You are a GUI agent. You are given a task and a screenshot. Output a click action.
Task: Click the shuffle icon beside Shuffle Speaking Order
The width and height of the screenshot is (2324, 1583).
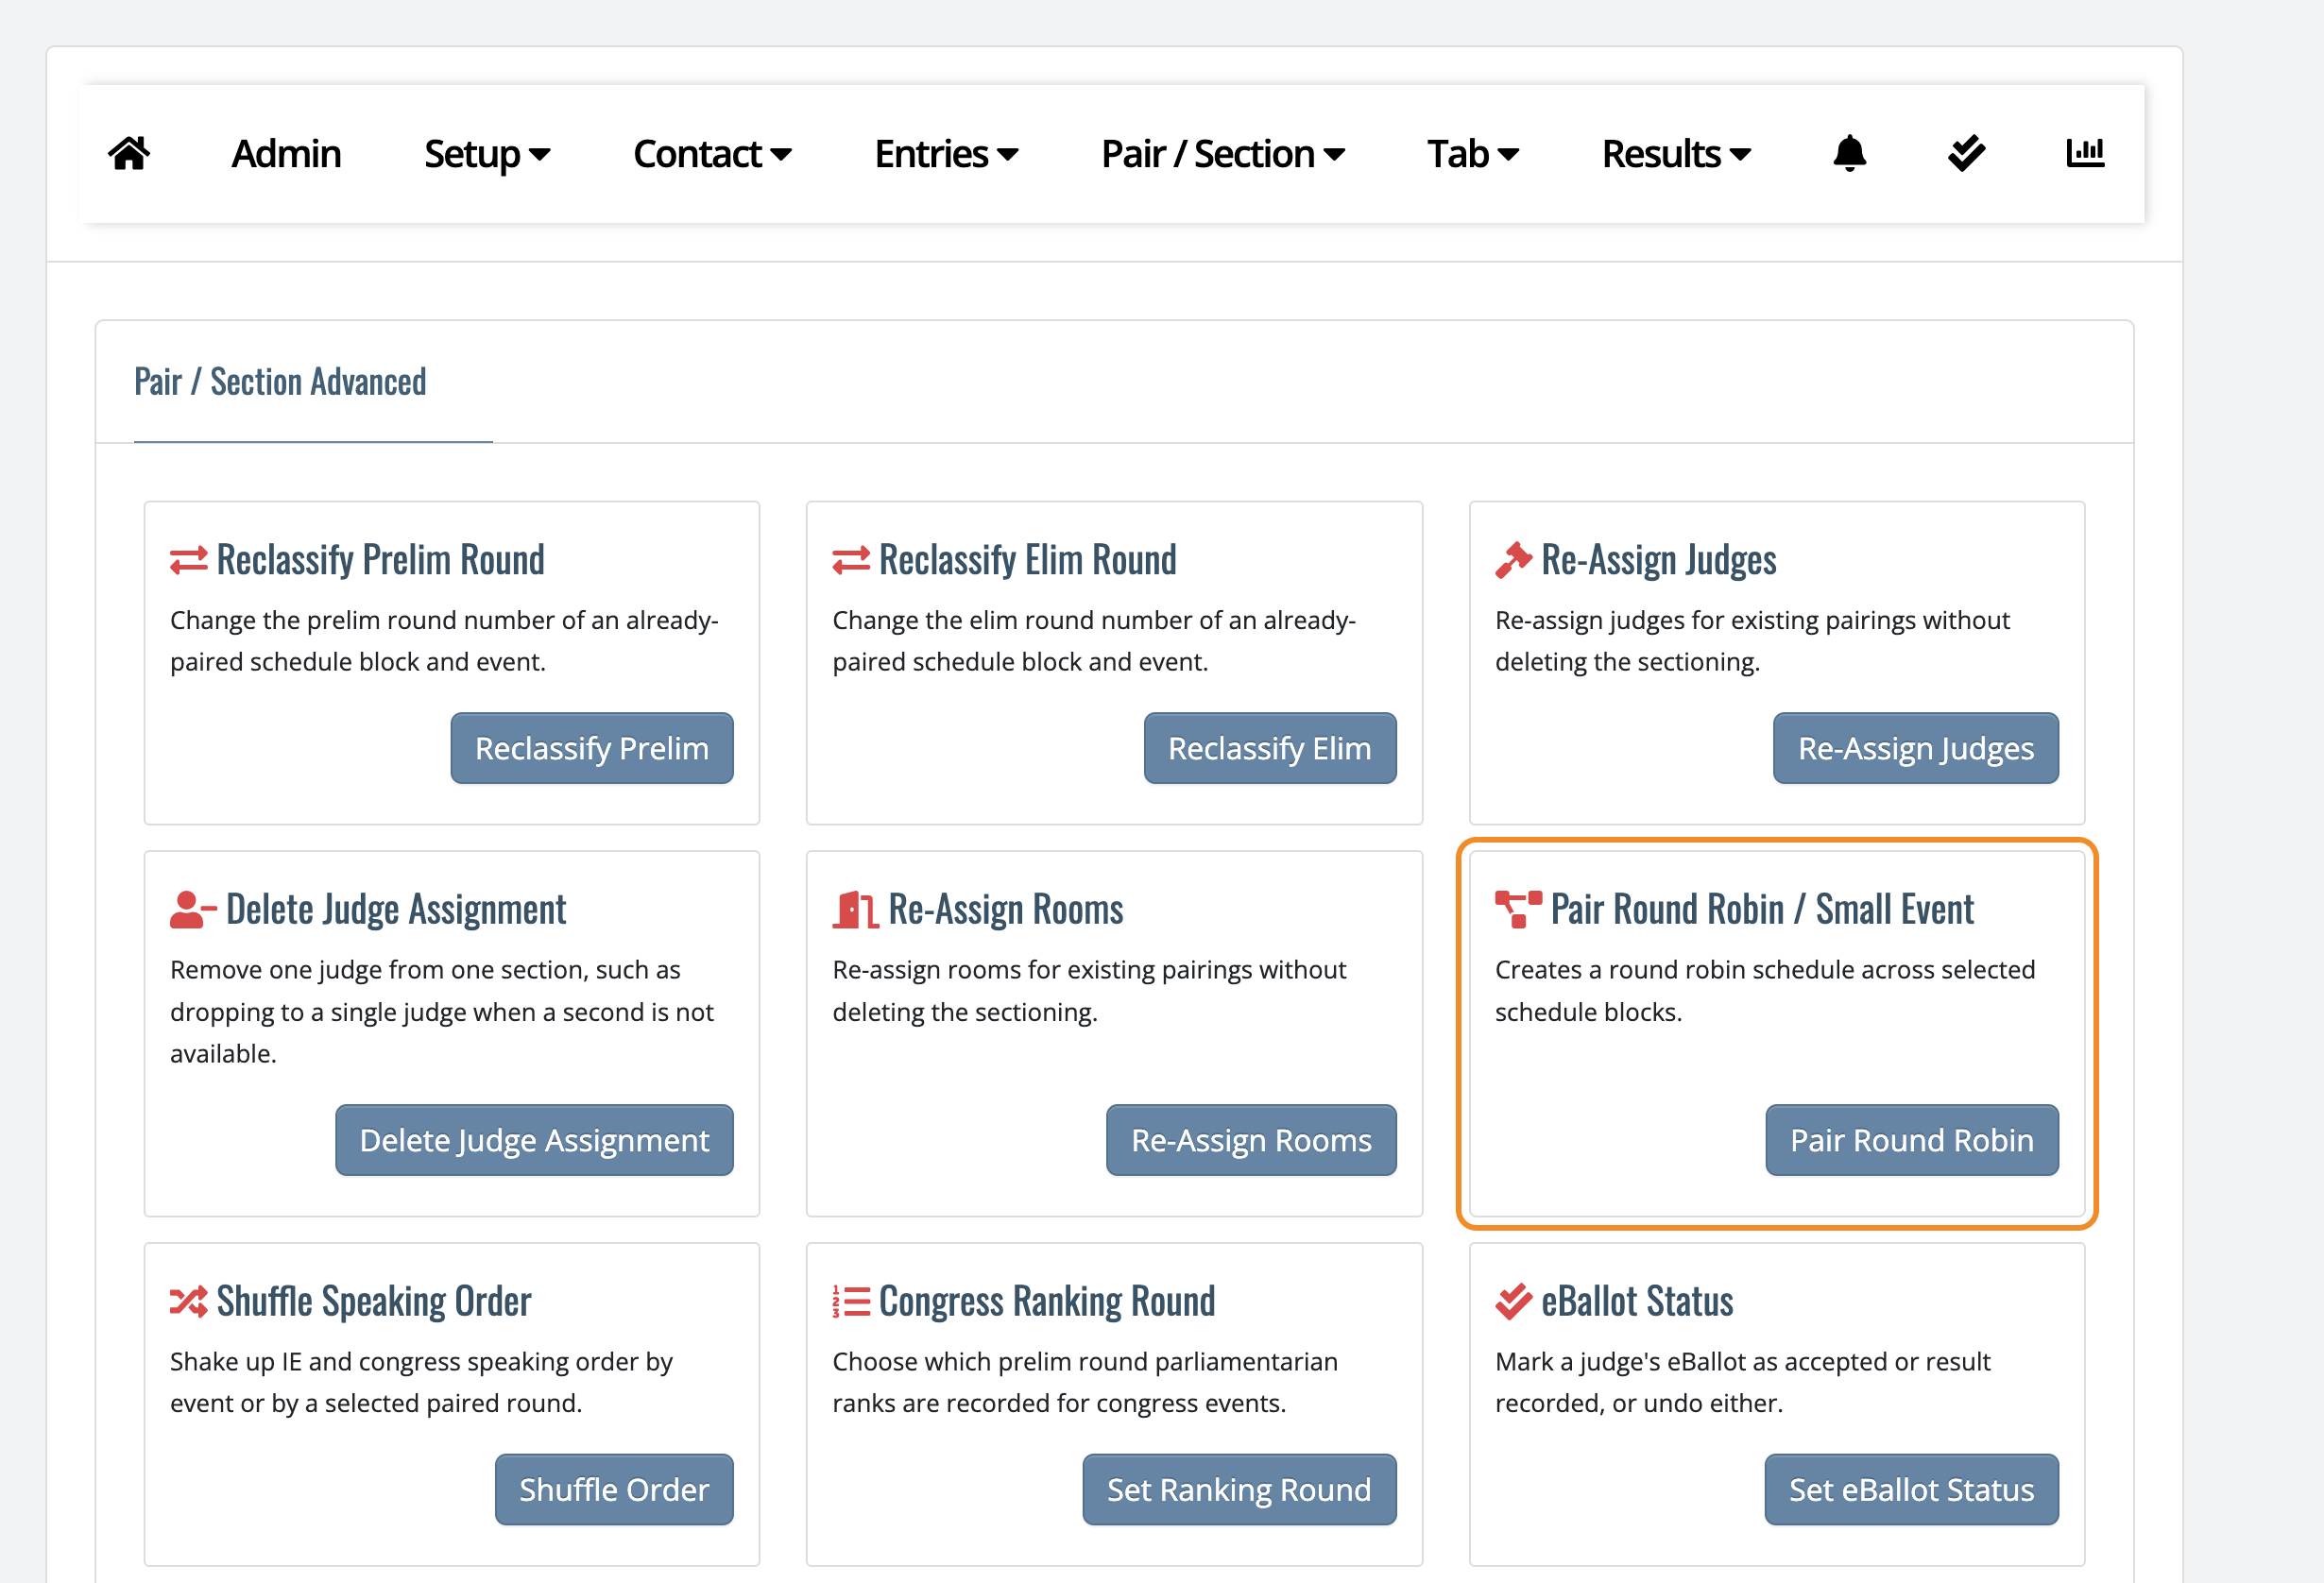click(189, 1302)
